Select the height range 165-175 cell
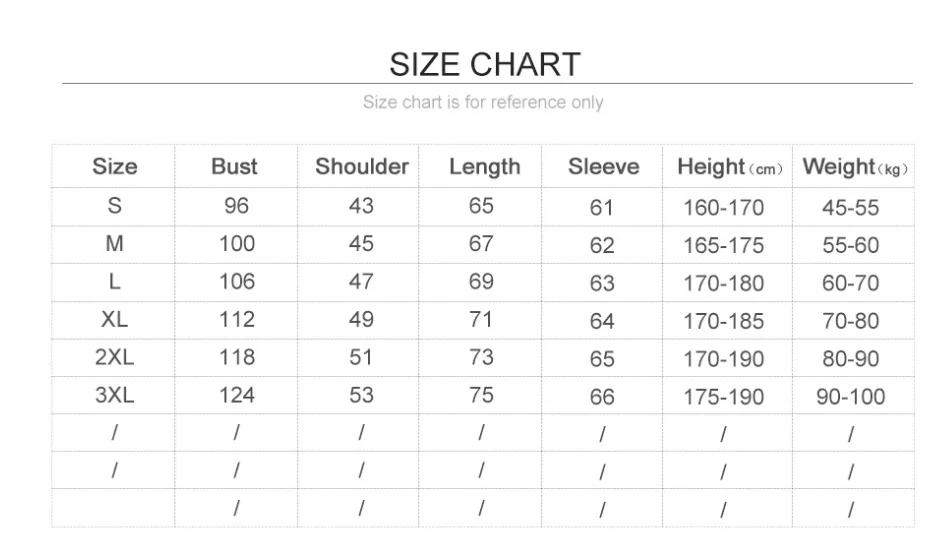Viewport: 946px width, 558px height. coord(723,246)
